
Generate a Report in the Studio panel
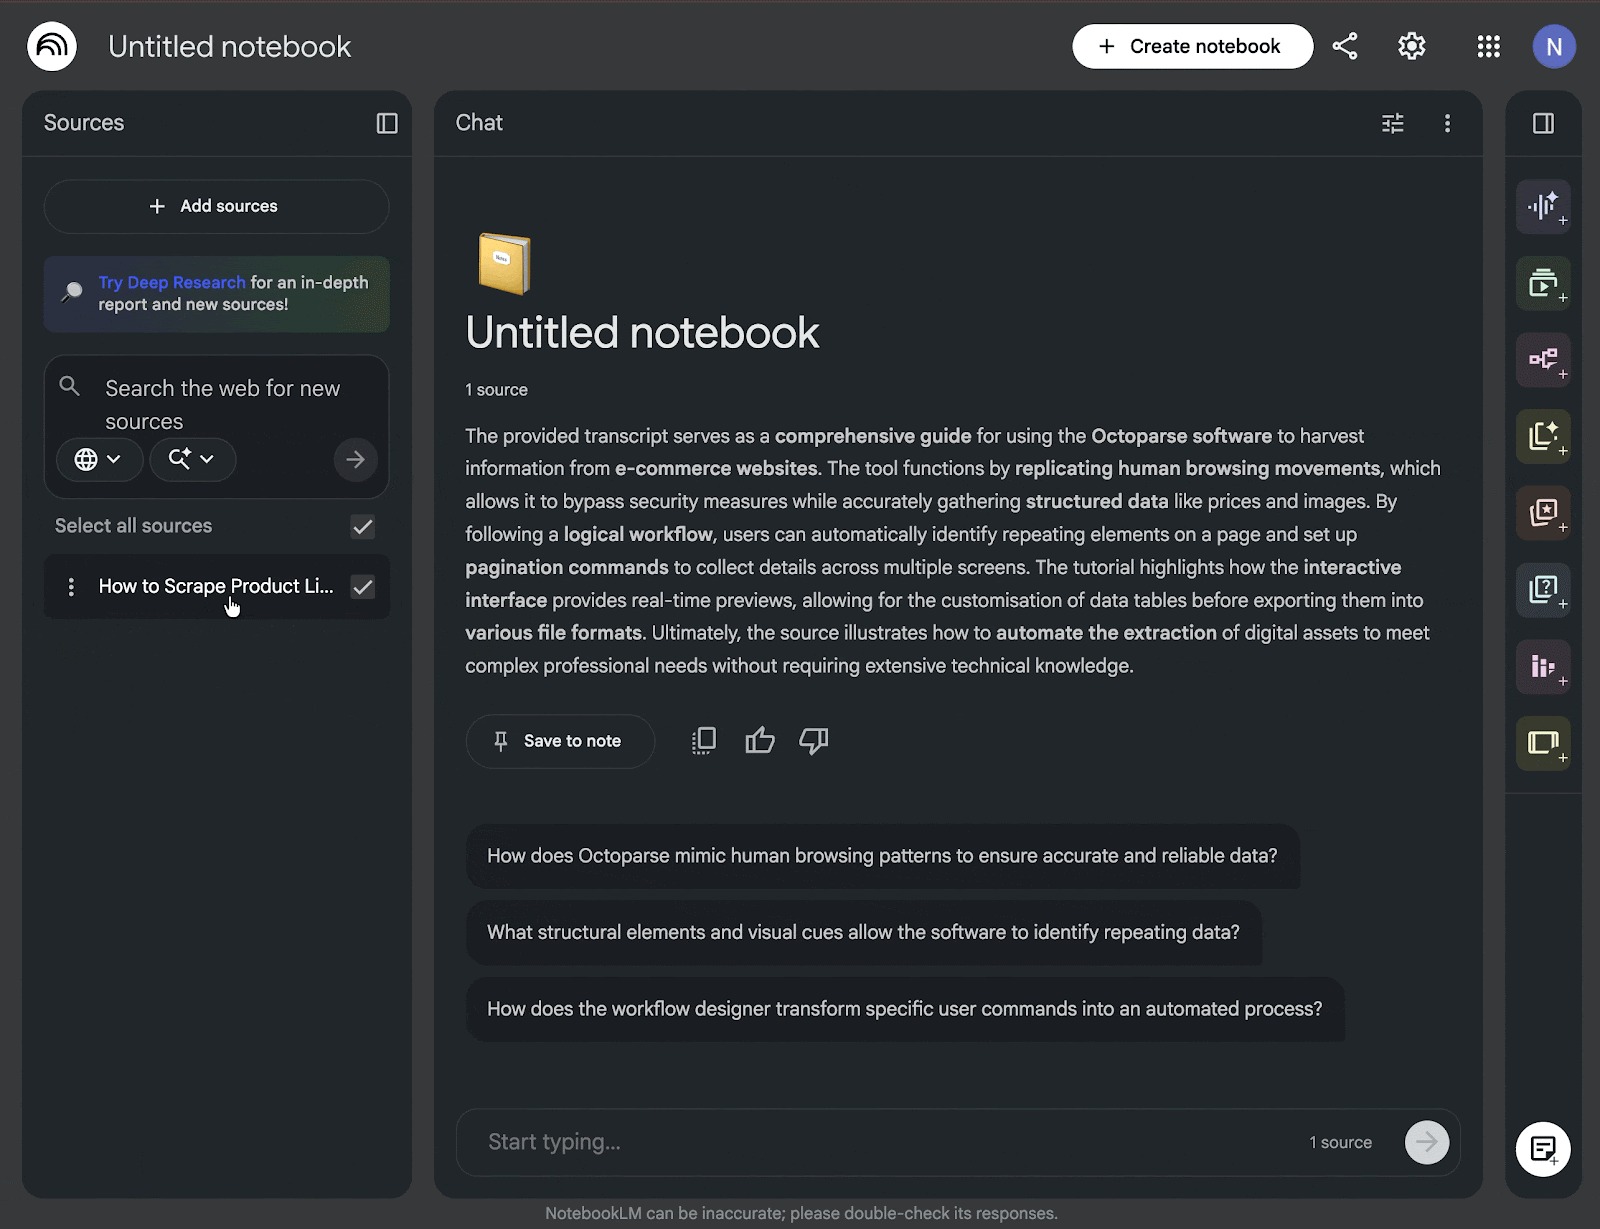click(x=1542, y=437)
